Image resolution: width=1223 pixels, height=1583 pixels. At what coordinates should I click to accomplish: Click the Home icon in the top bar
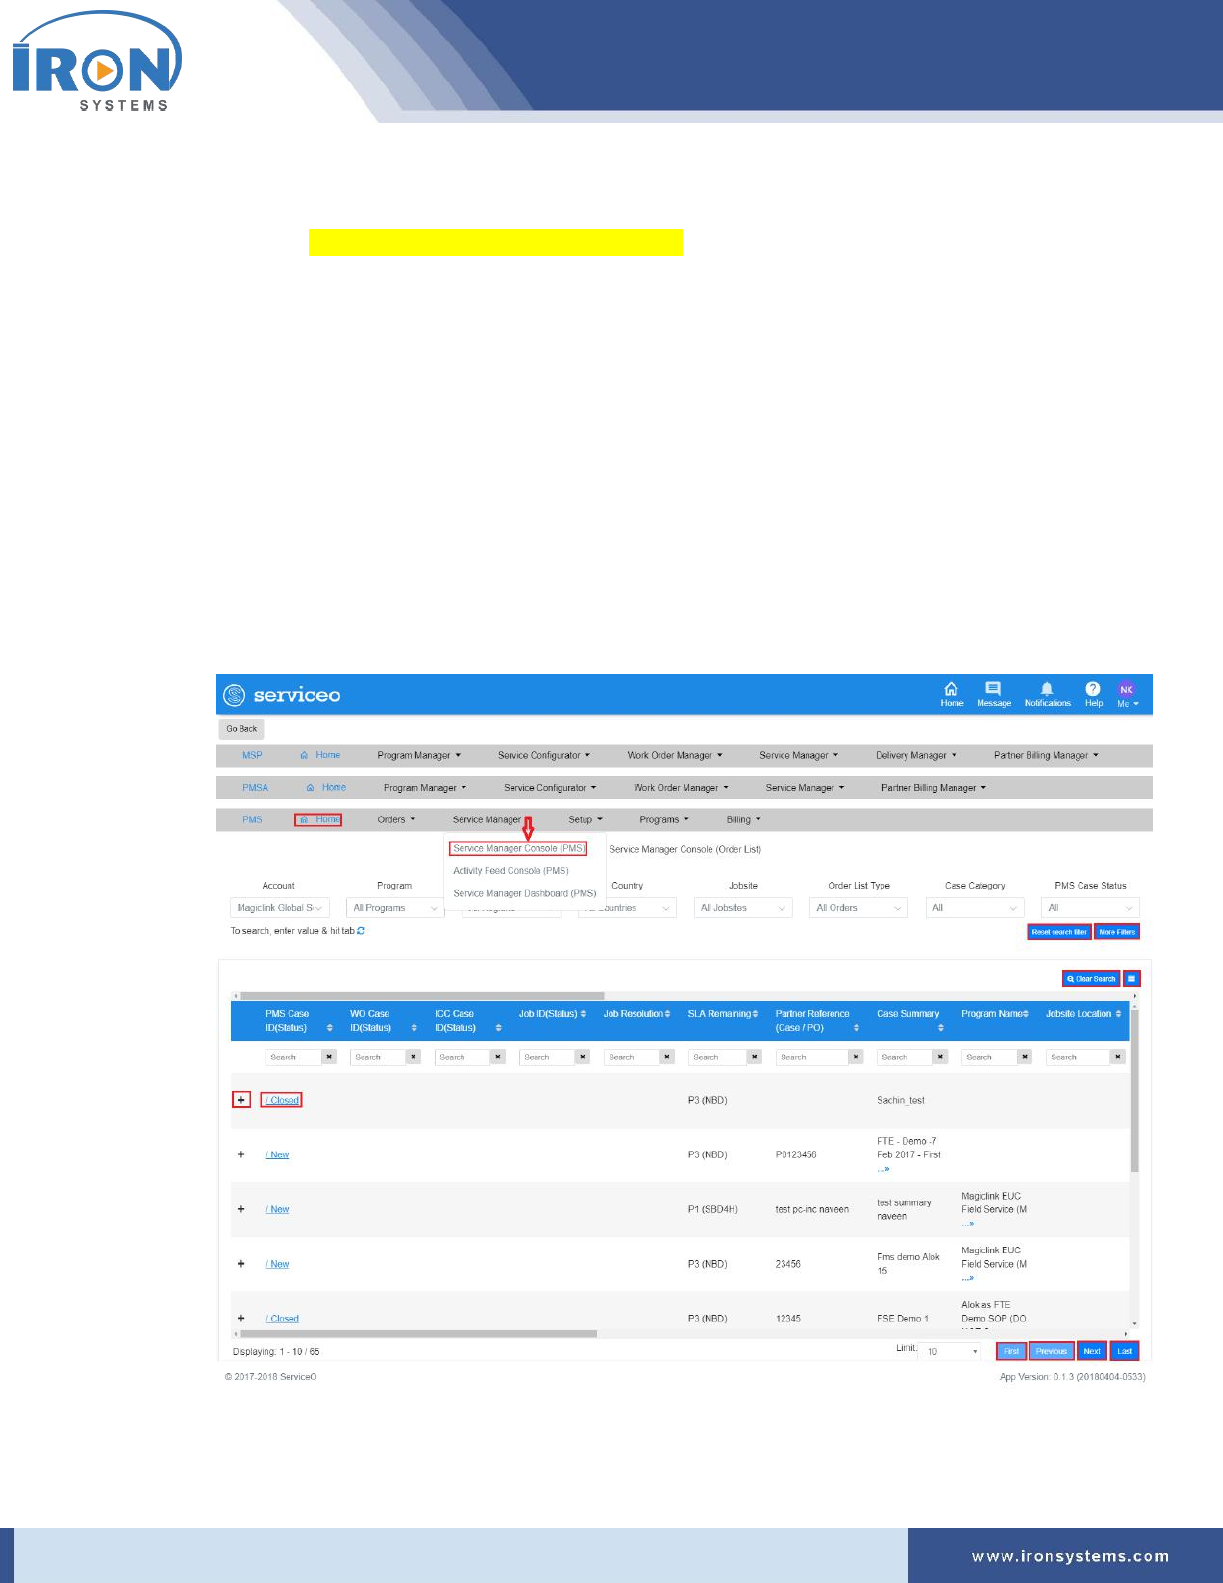(951, 694)
